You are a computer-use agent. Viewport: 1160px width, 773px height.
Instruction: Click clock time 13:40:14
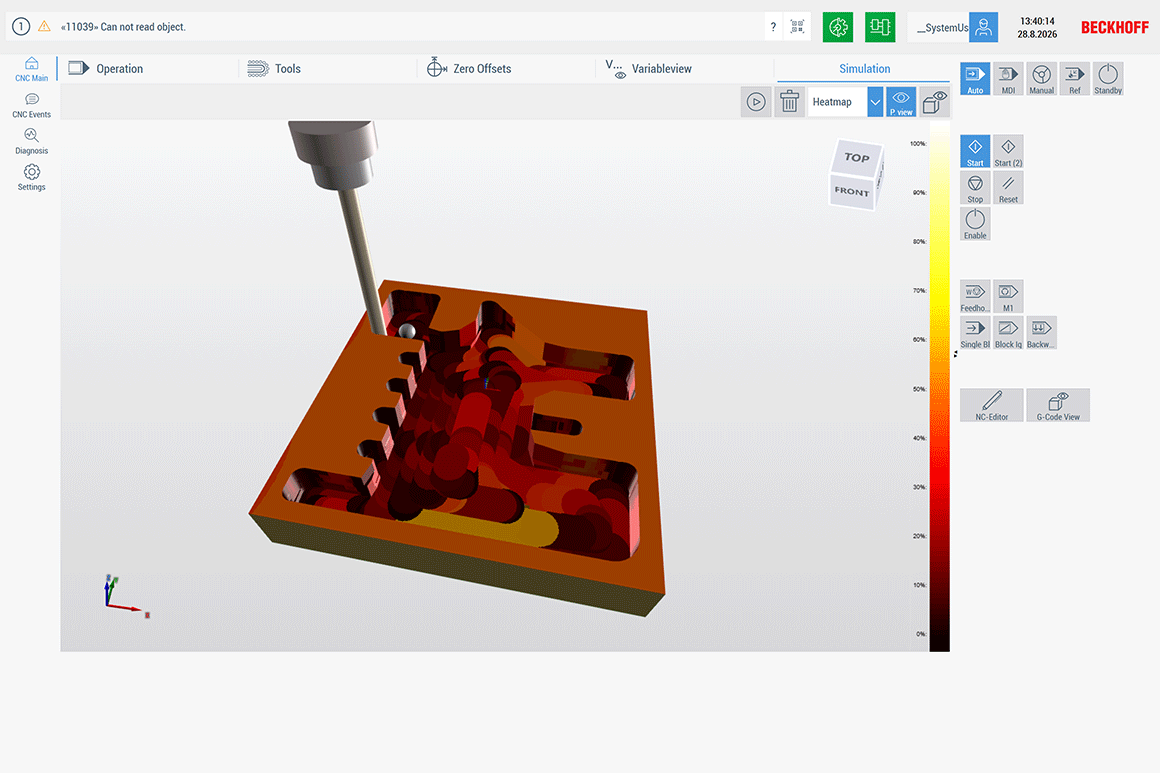coord(1037,21)
